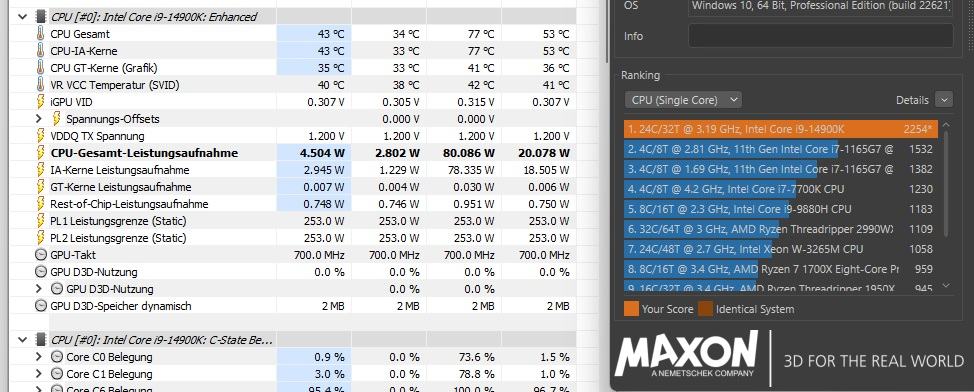Click the lightning icon beside iGPU VID
The height and width of the screenshot is (392, 974).
click(41, 101)
